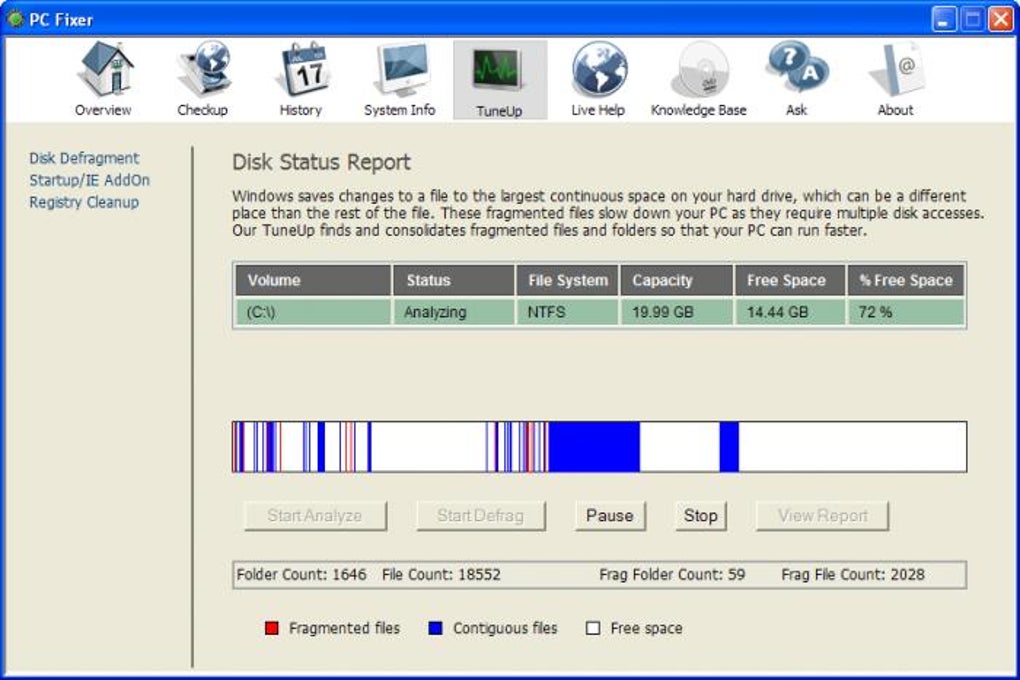Click the File Count: 18552 text
Viewport: 1020px width, 680px height.
441,575
